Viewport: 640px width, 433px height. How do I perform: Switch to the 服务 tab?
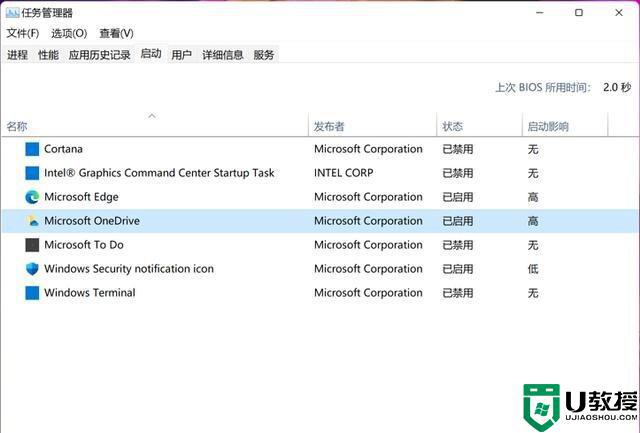click(x=264, y=55)
